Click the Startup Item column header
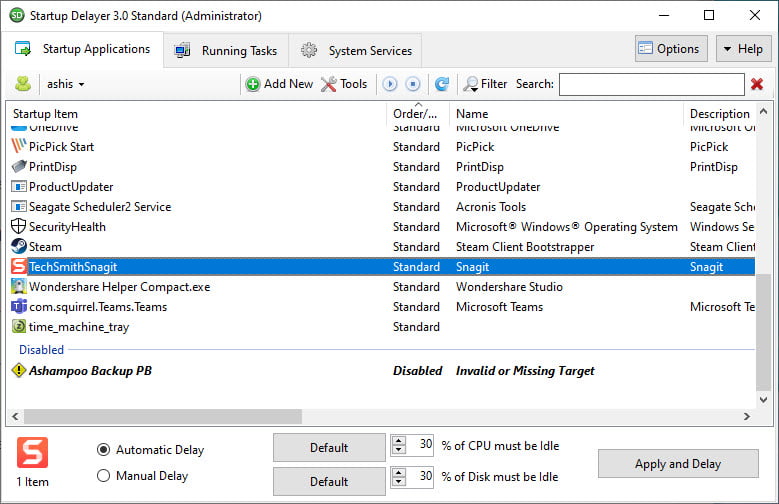779x504 pixels. tap(197, 113)
